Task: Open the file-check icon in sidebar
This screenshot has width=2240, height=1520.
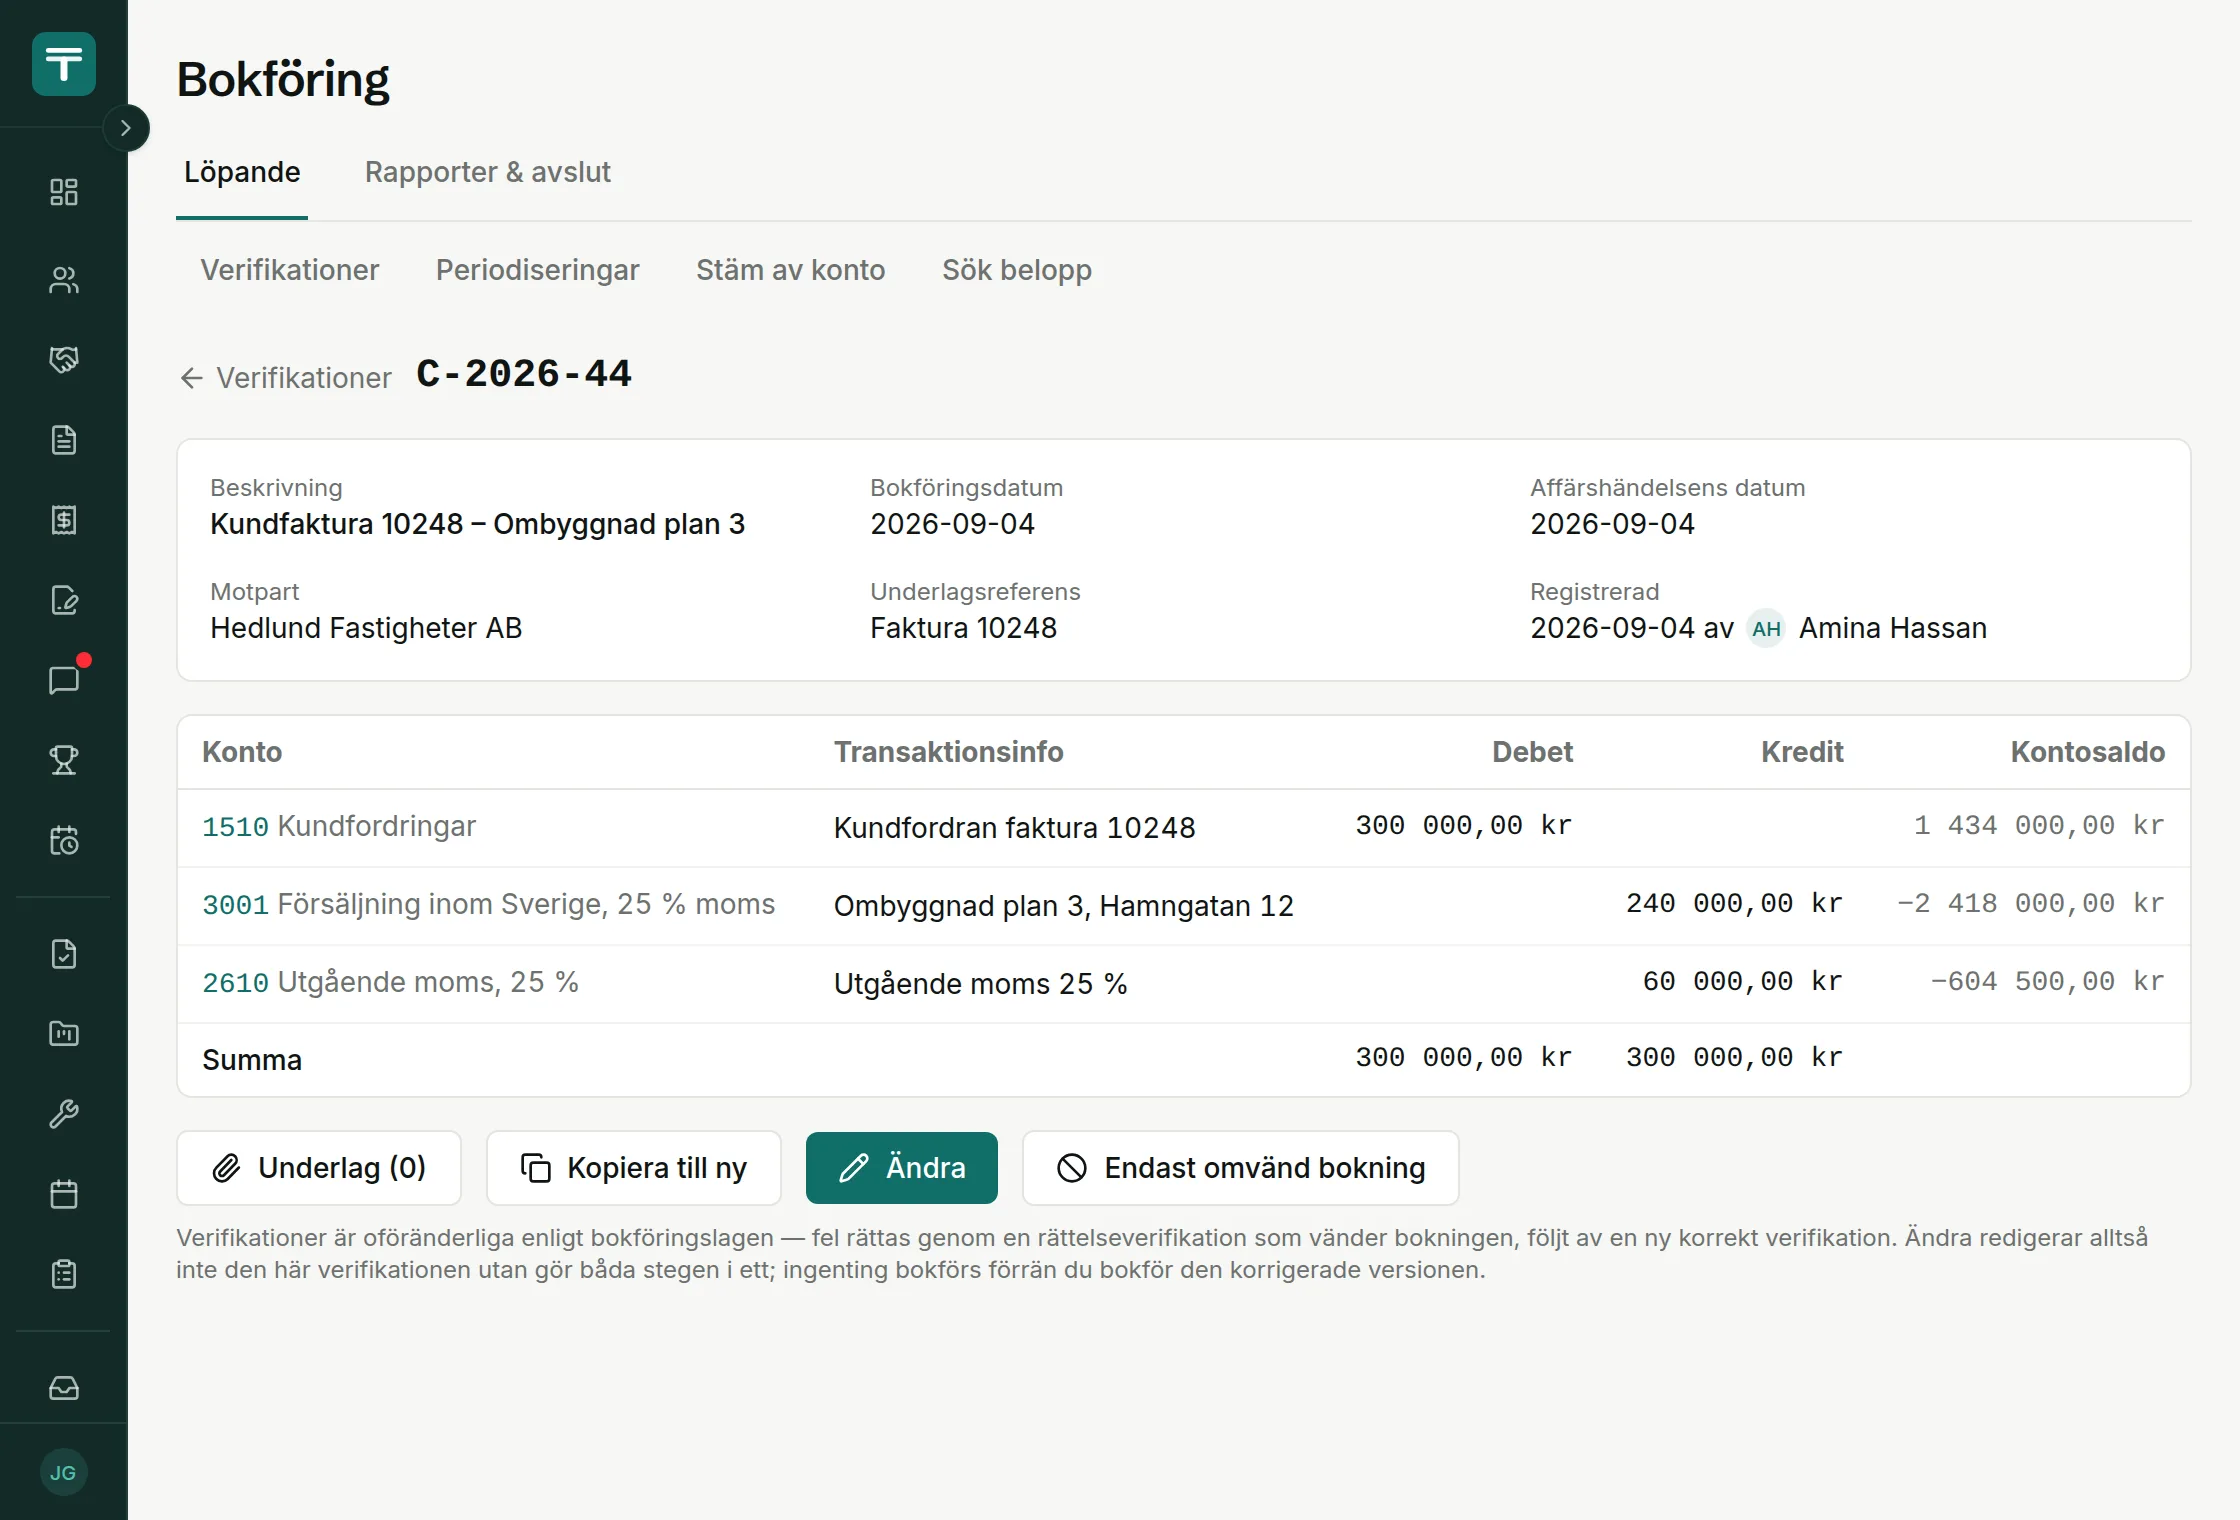Action: (x=64, y=954)
